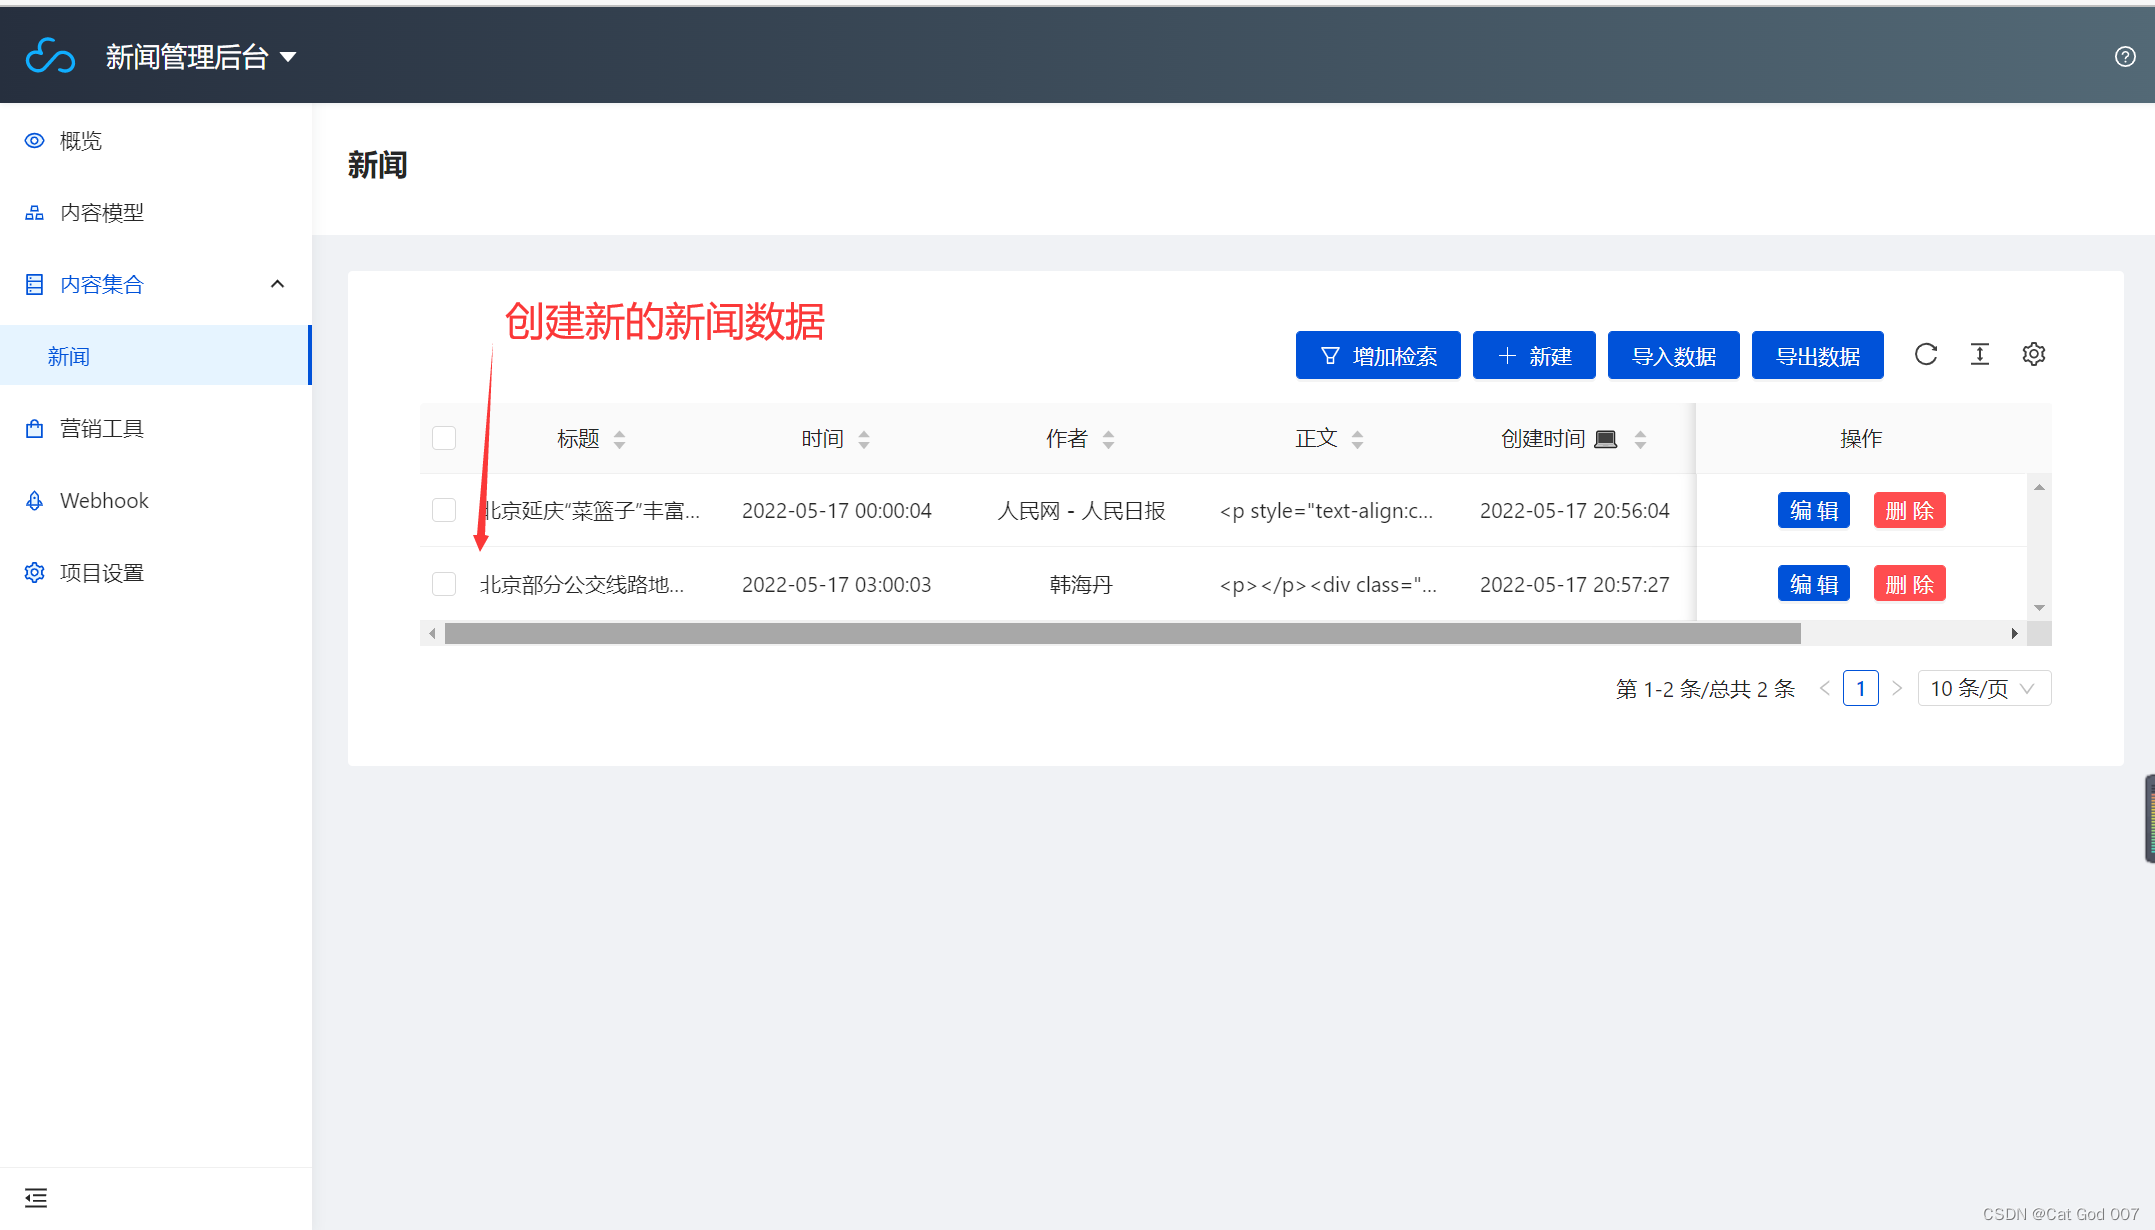Sort by 标题 column arrows
Viewport: 2155px width, 1230px height.
coord(619,439)
